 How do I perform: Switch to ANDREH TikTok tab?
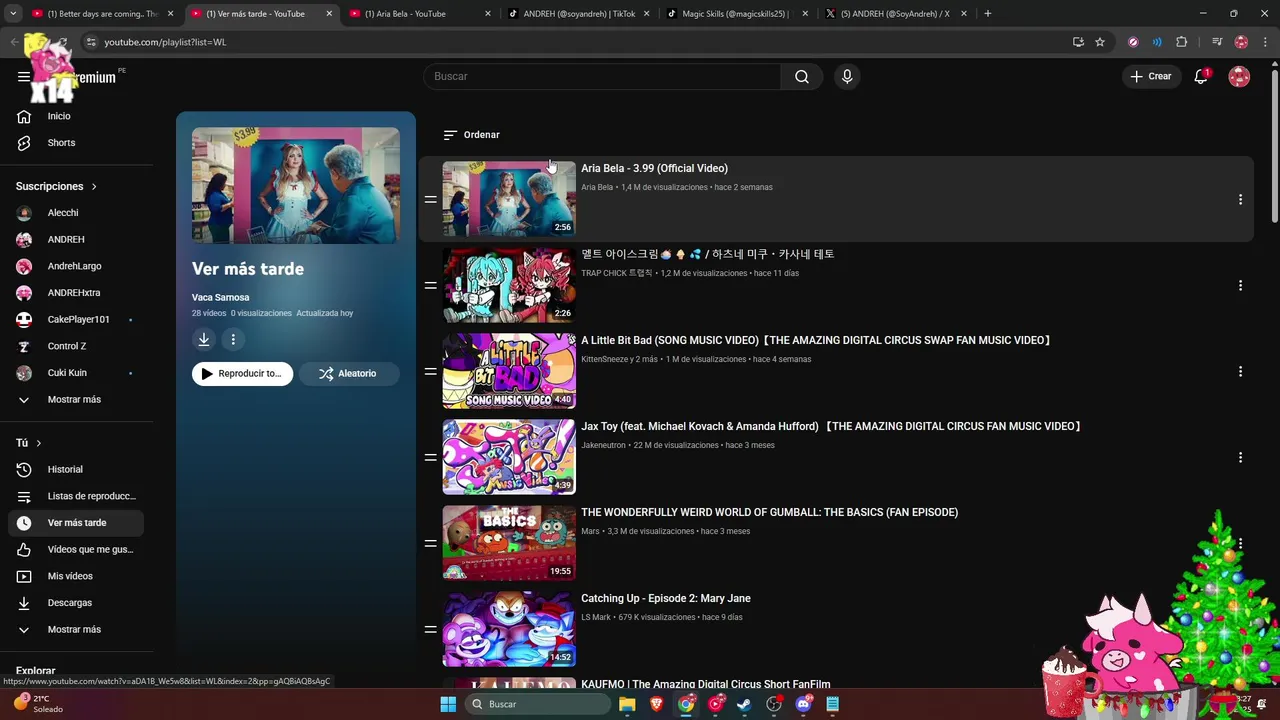[577, 14]
